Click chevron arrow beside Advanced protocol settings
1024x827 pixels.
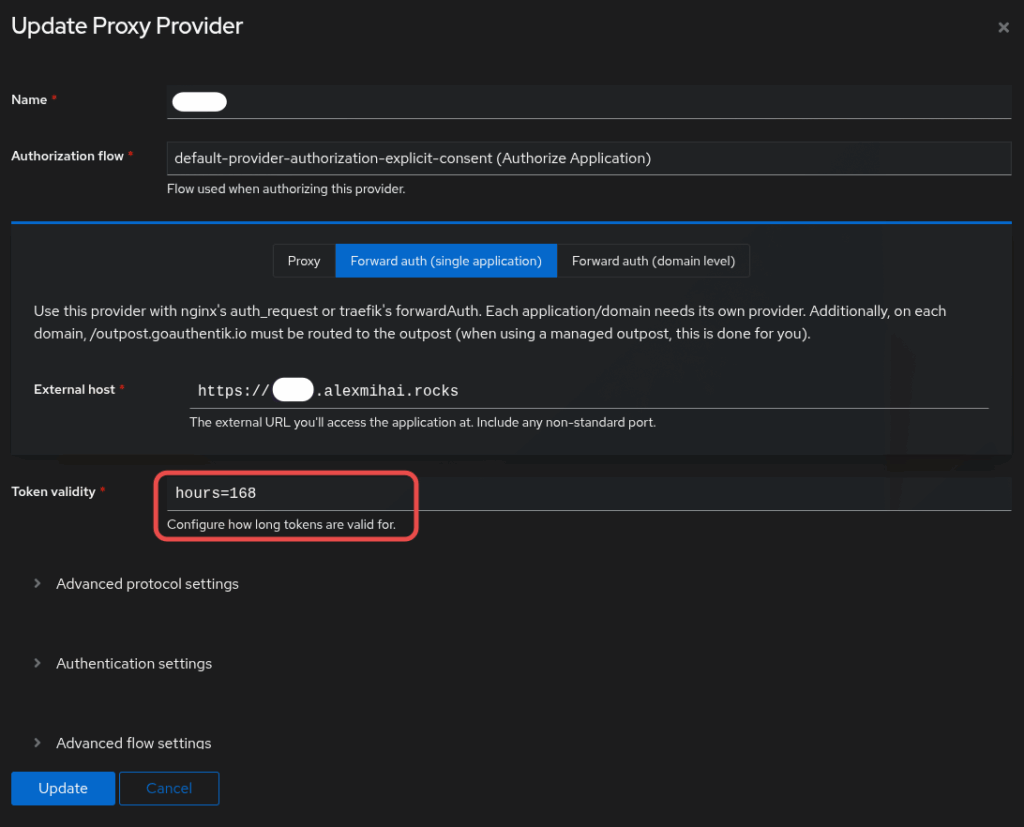click(x=38, y=583)
